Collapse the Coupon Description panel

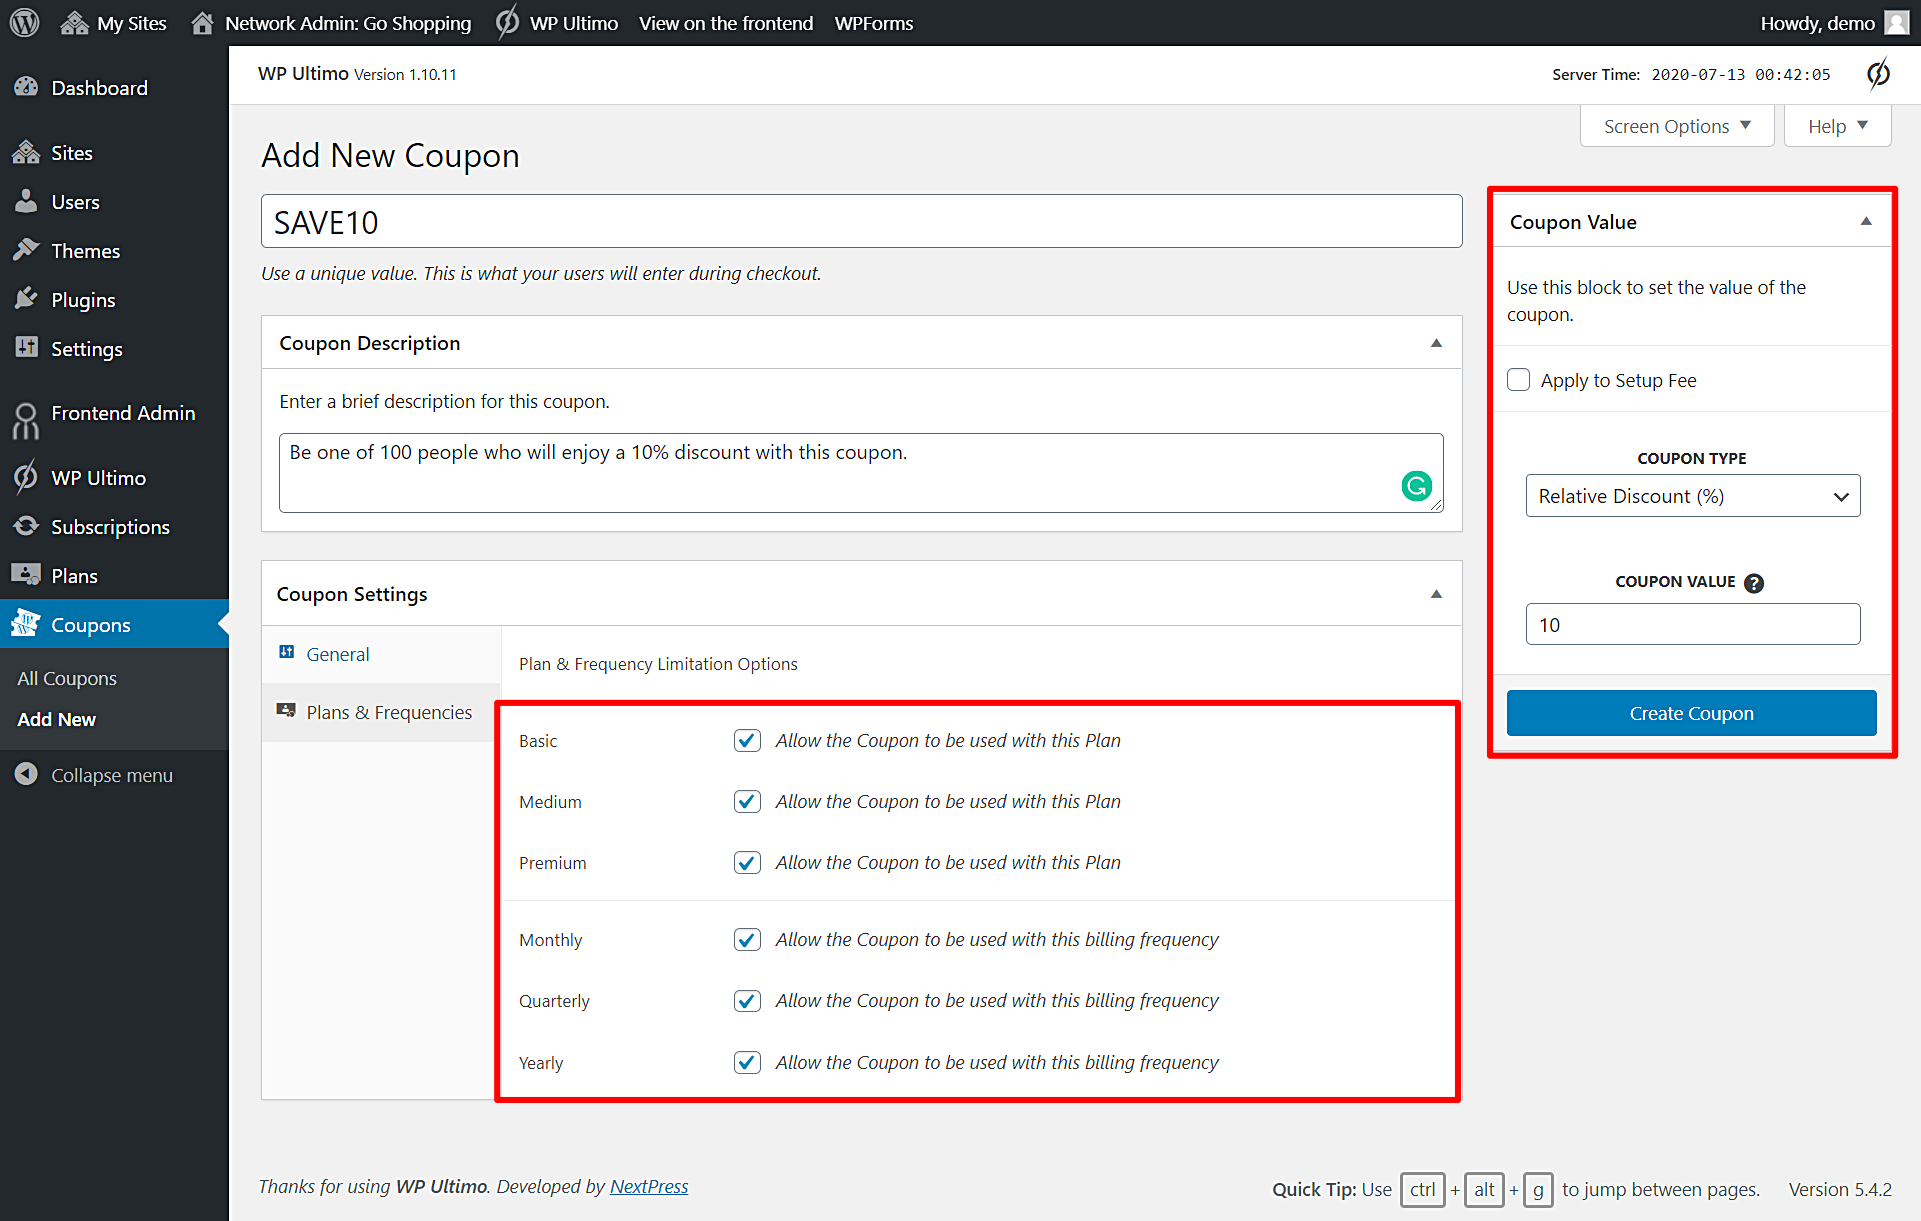[1436, 343]
